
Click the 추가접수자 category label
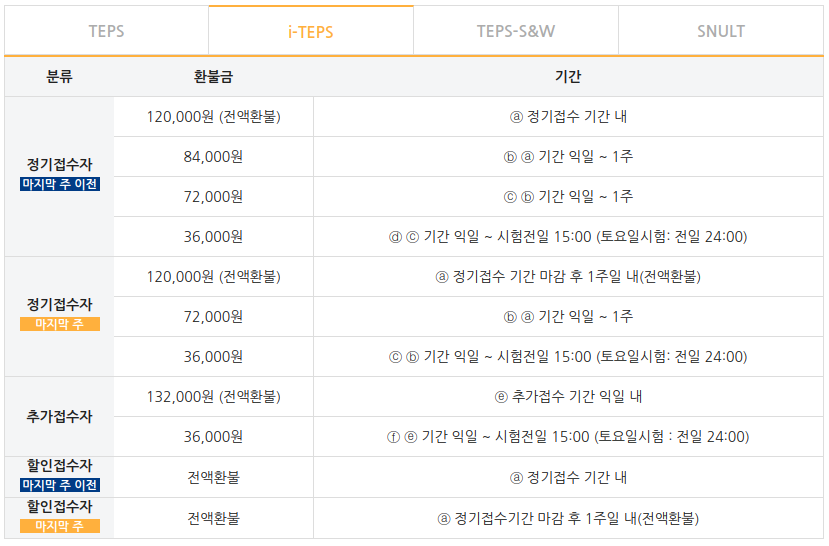tap(59, 417)
